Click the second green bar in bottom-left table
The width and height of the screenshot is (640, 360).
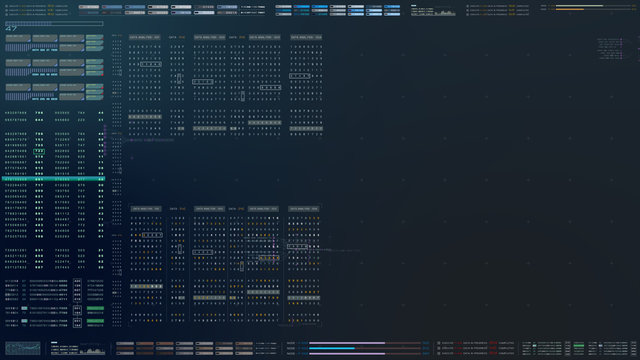click(95, 321)
